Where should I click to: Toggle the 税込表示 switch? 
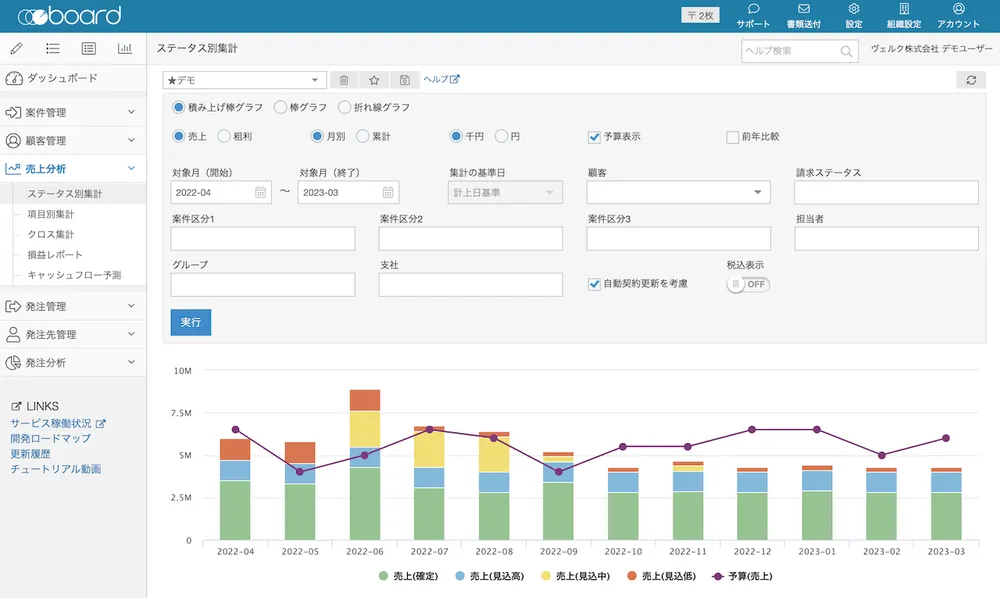[748, 284]
